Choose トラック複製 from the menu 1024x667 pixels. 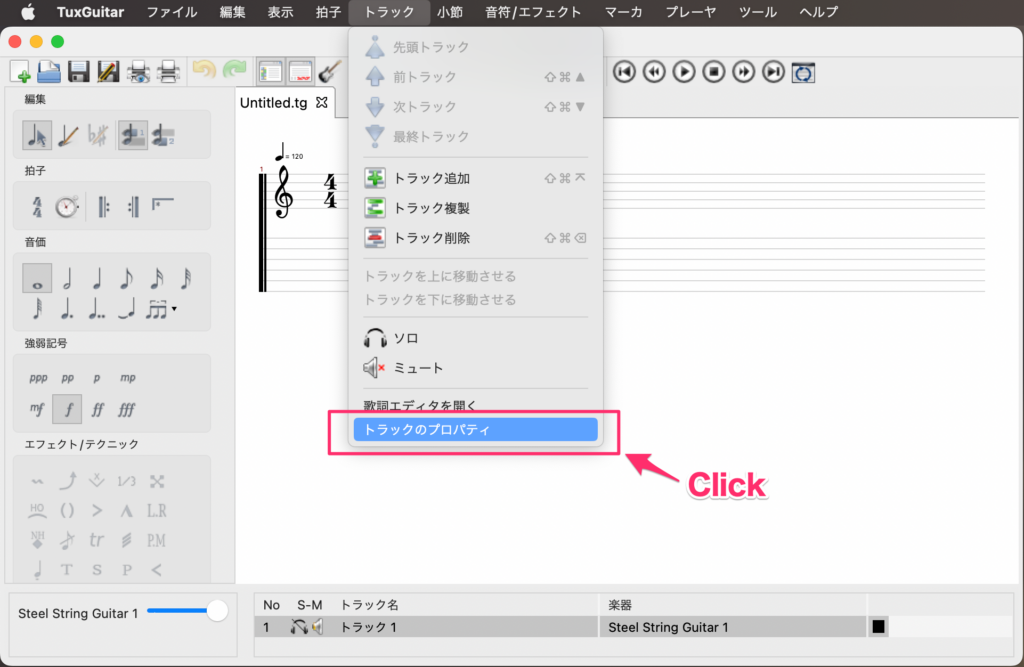point(475,208)
